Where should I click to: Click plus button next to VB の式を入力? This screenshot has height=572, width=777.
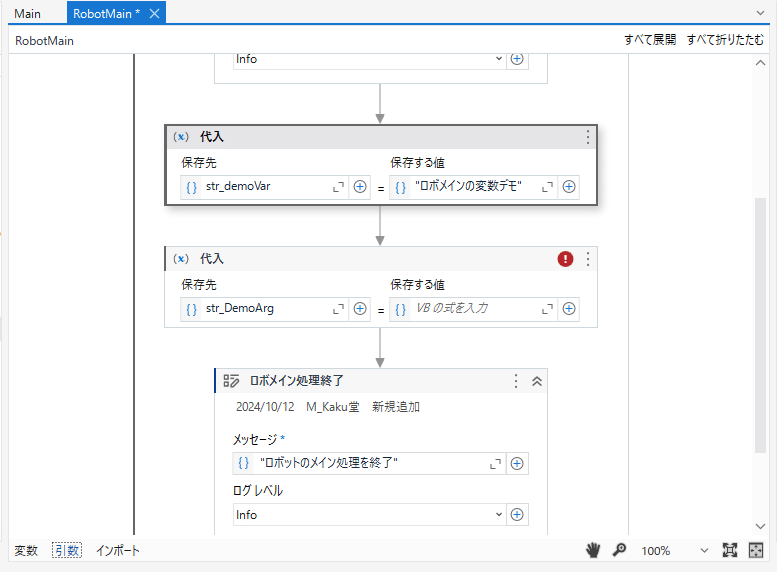click(569, 309)
